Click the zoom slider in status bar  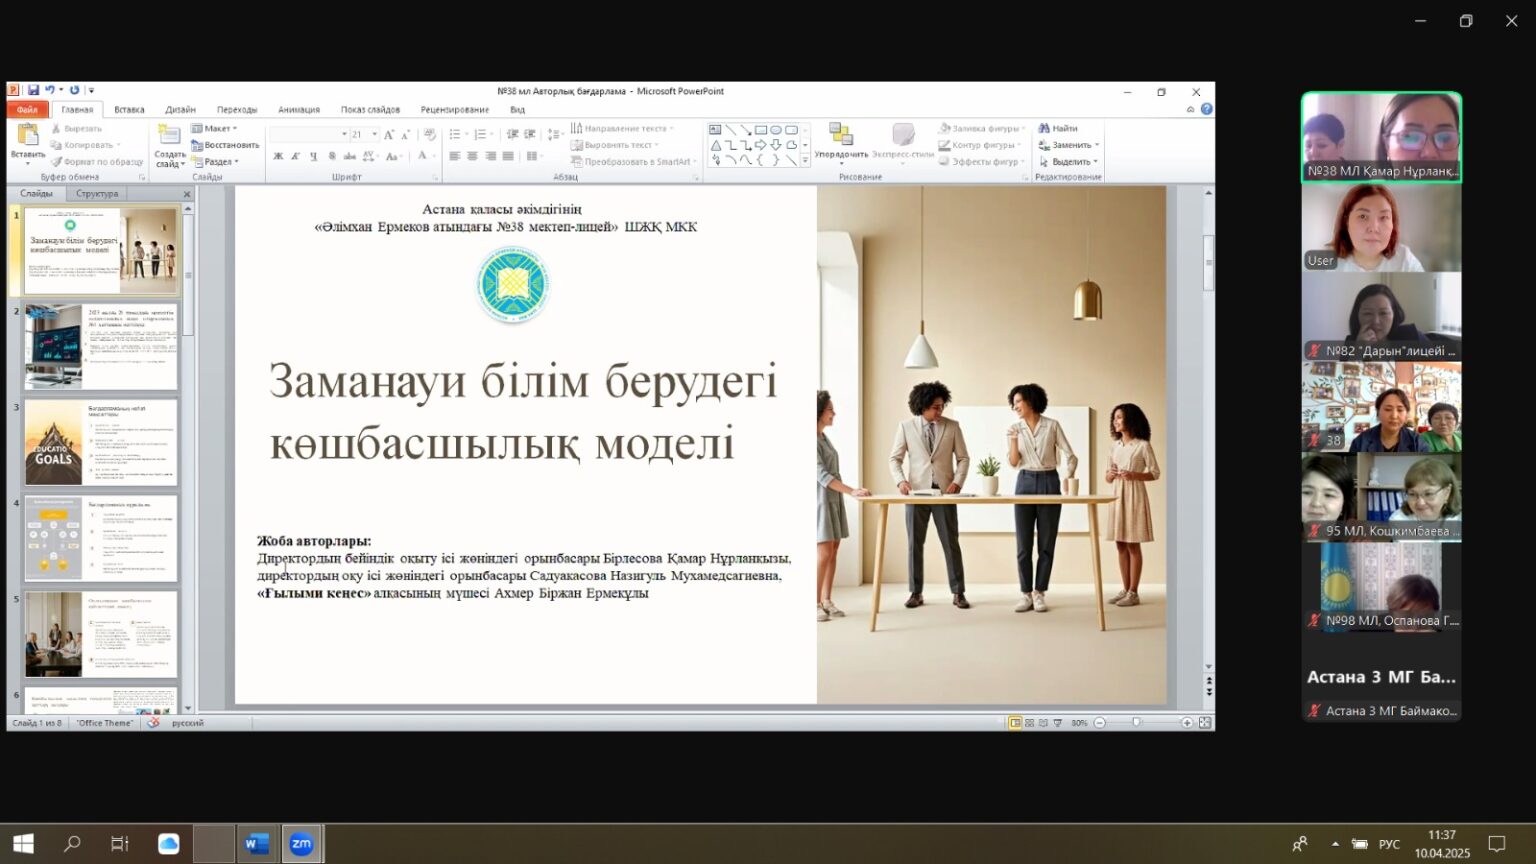click(x=1137, y=723)
